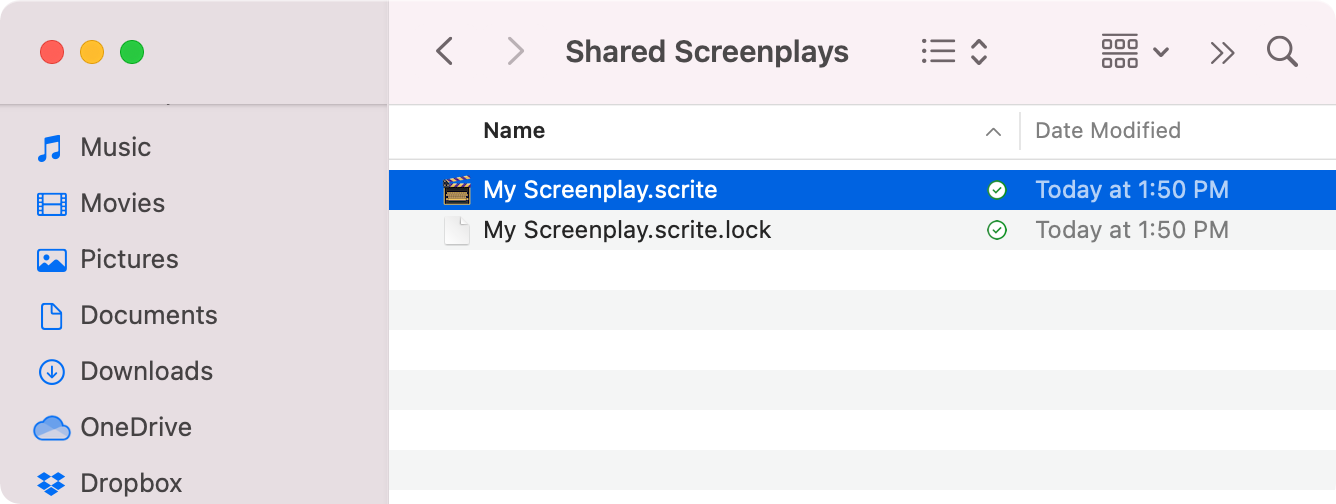The image size is (1336, 504).
Task: Sort by Date Modified column
Action: coord(1108,130)
